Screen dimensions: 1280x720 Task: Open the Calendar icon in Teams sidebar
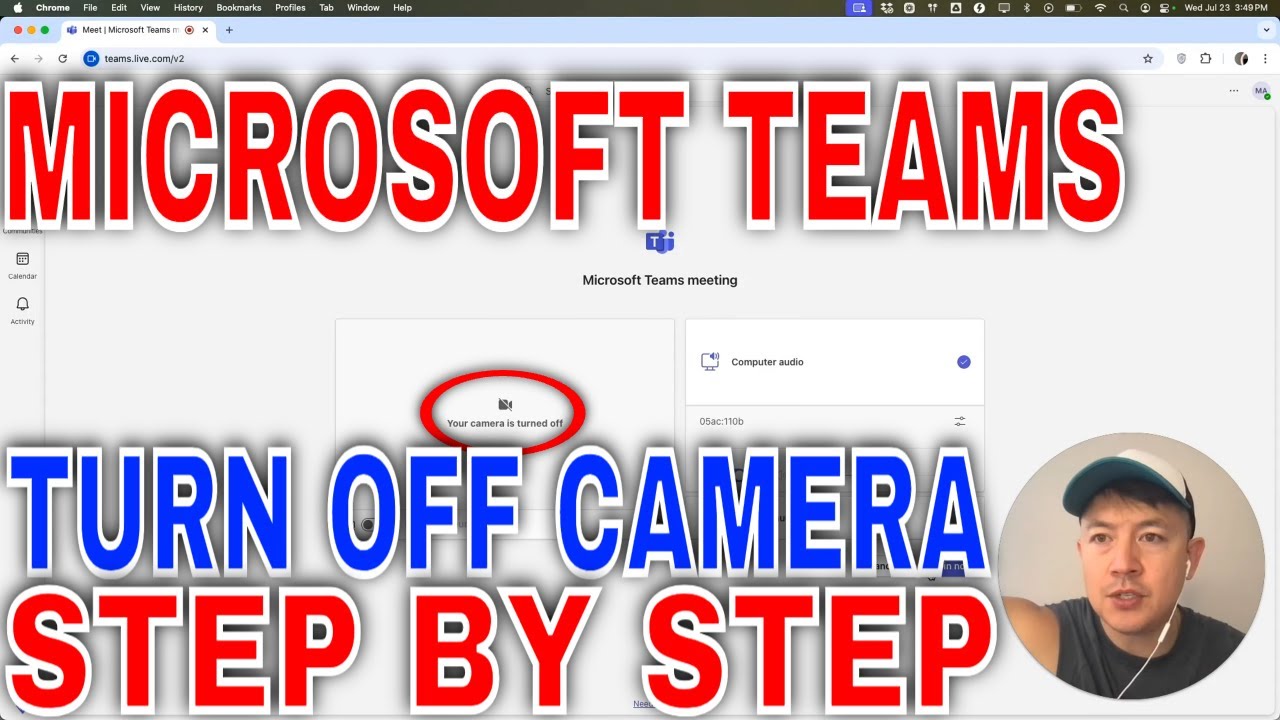22,259
